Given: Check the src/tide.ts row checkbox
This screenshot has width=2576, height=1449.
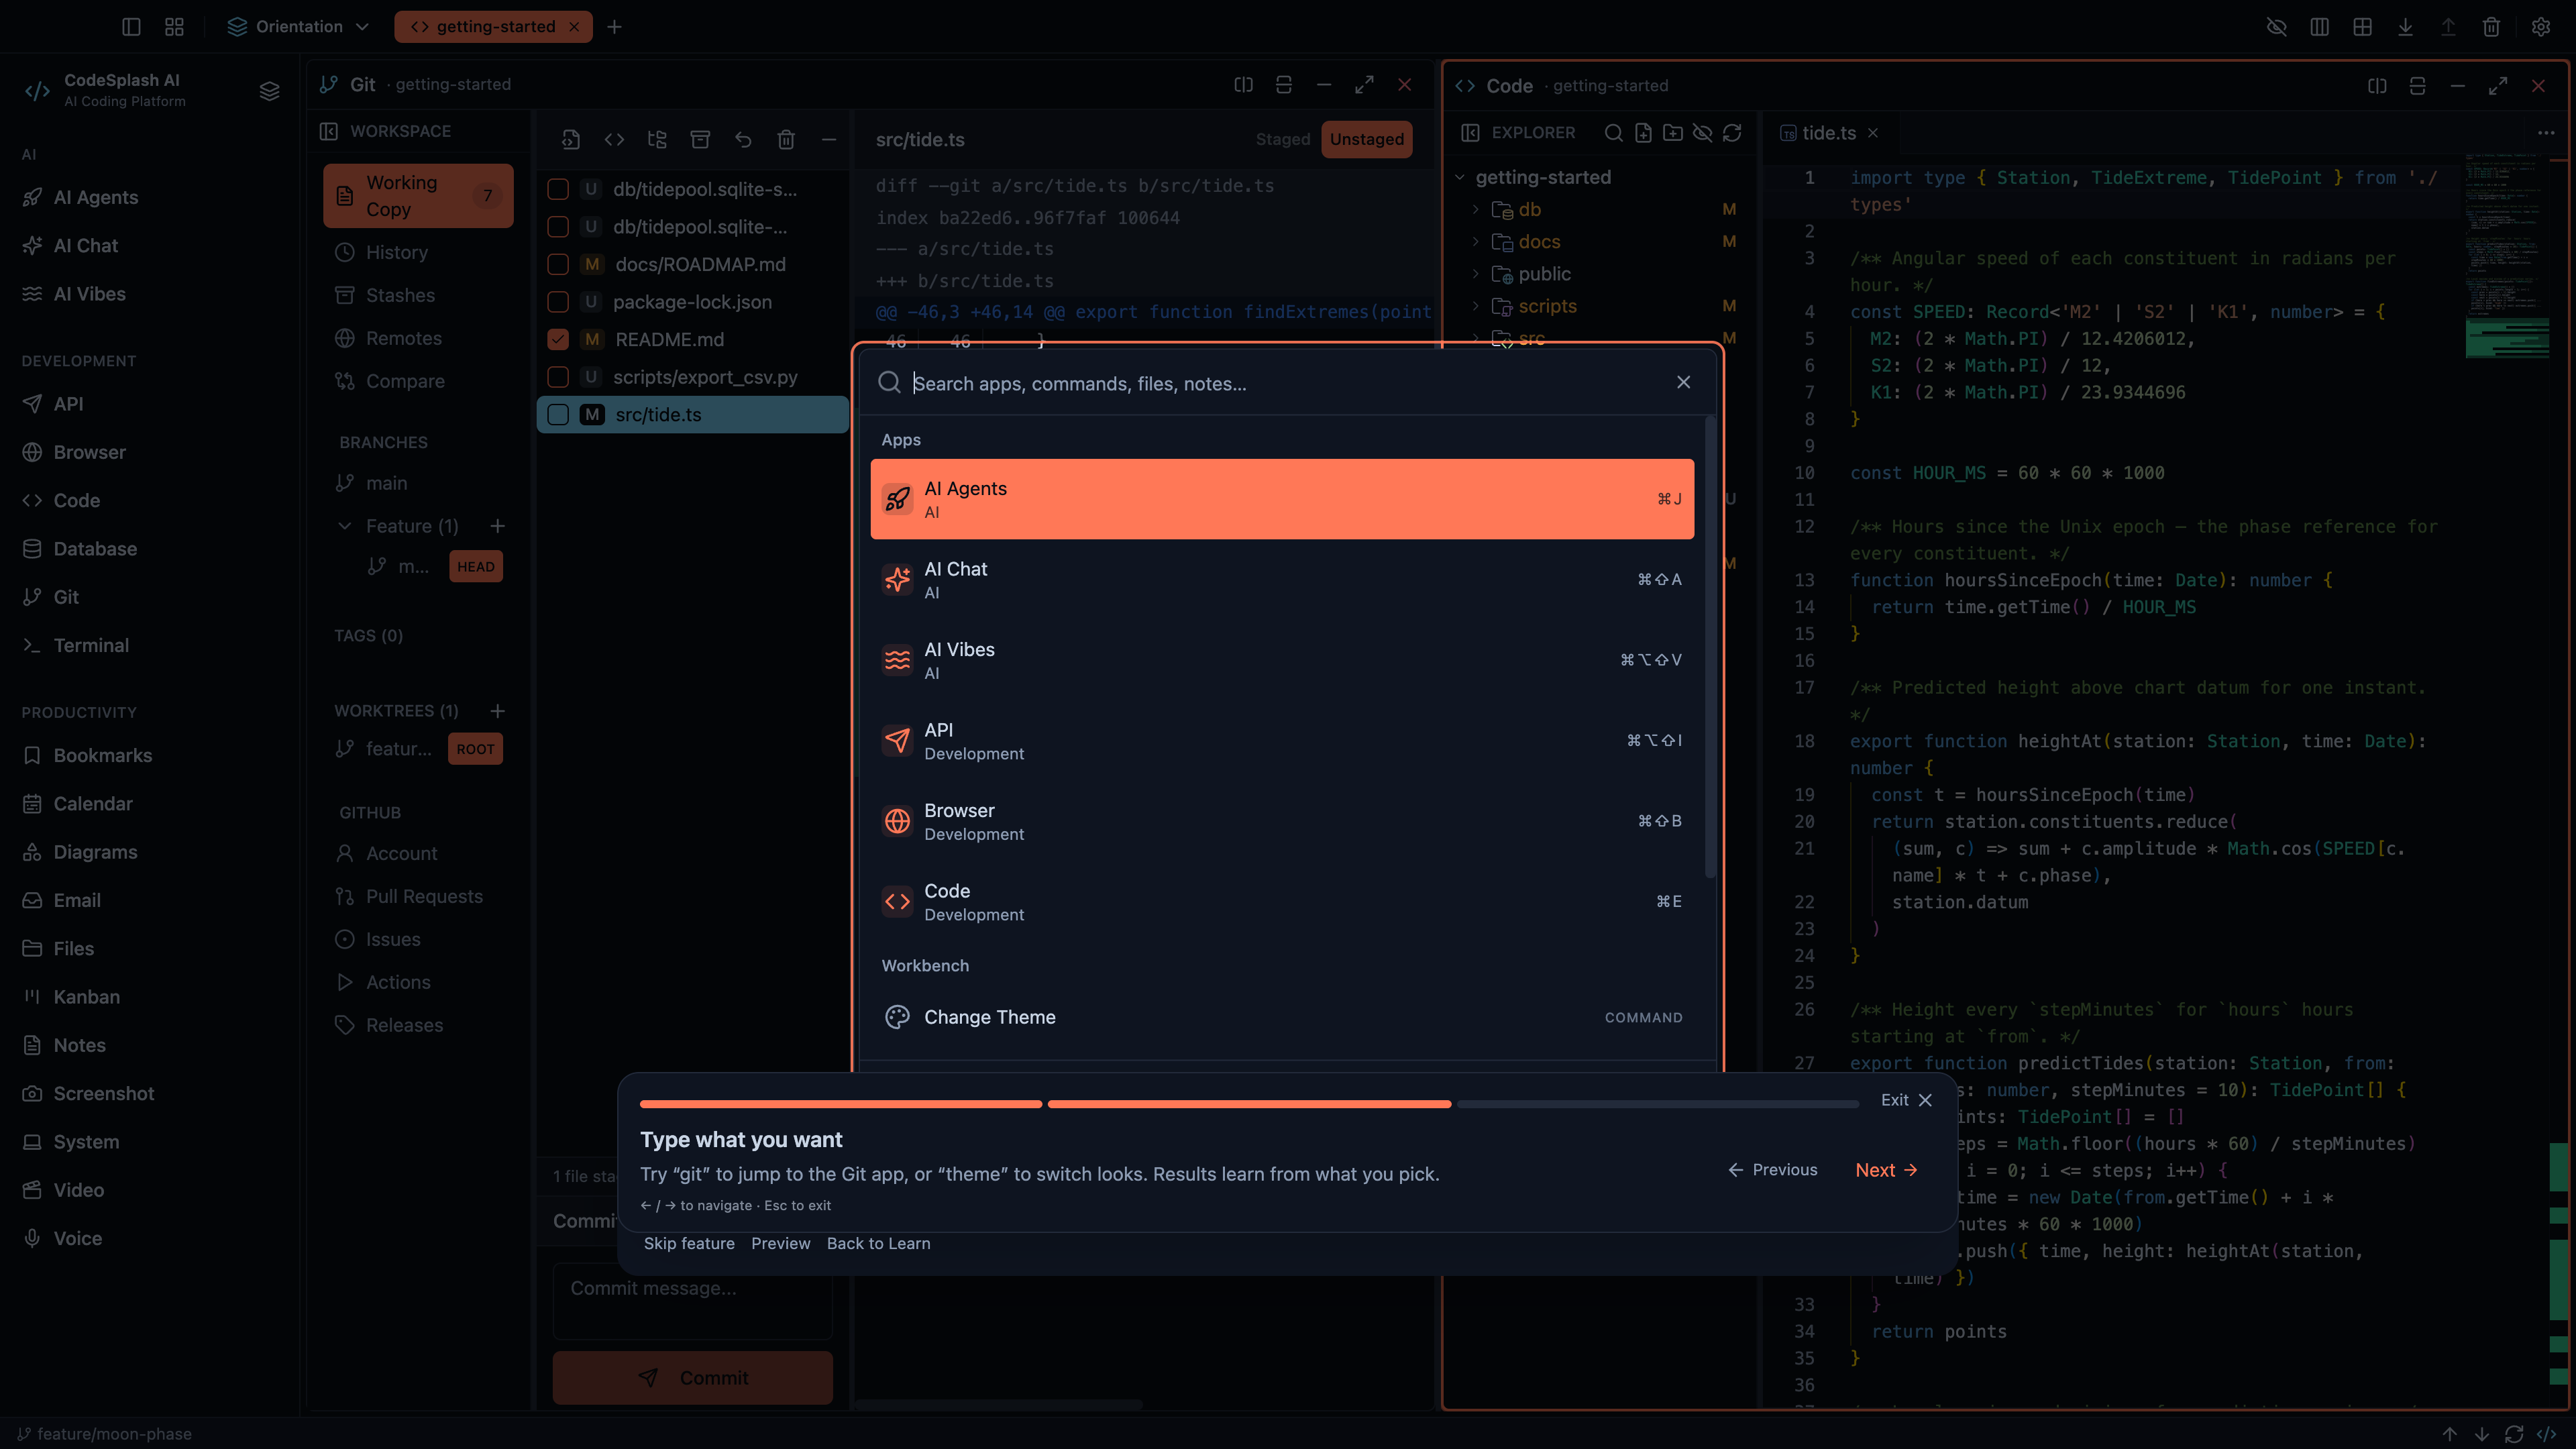Looking at the screenshot, I should [558, 415].
